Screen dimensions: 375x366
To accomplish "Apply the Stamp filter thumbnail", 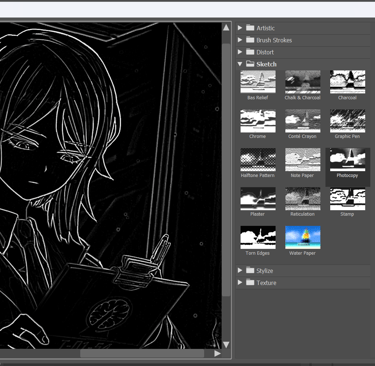I will [347, 199].
